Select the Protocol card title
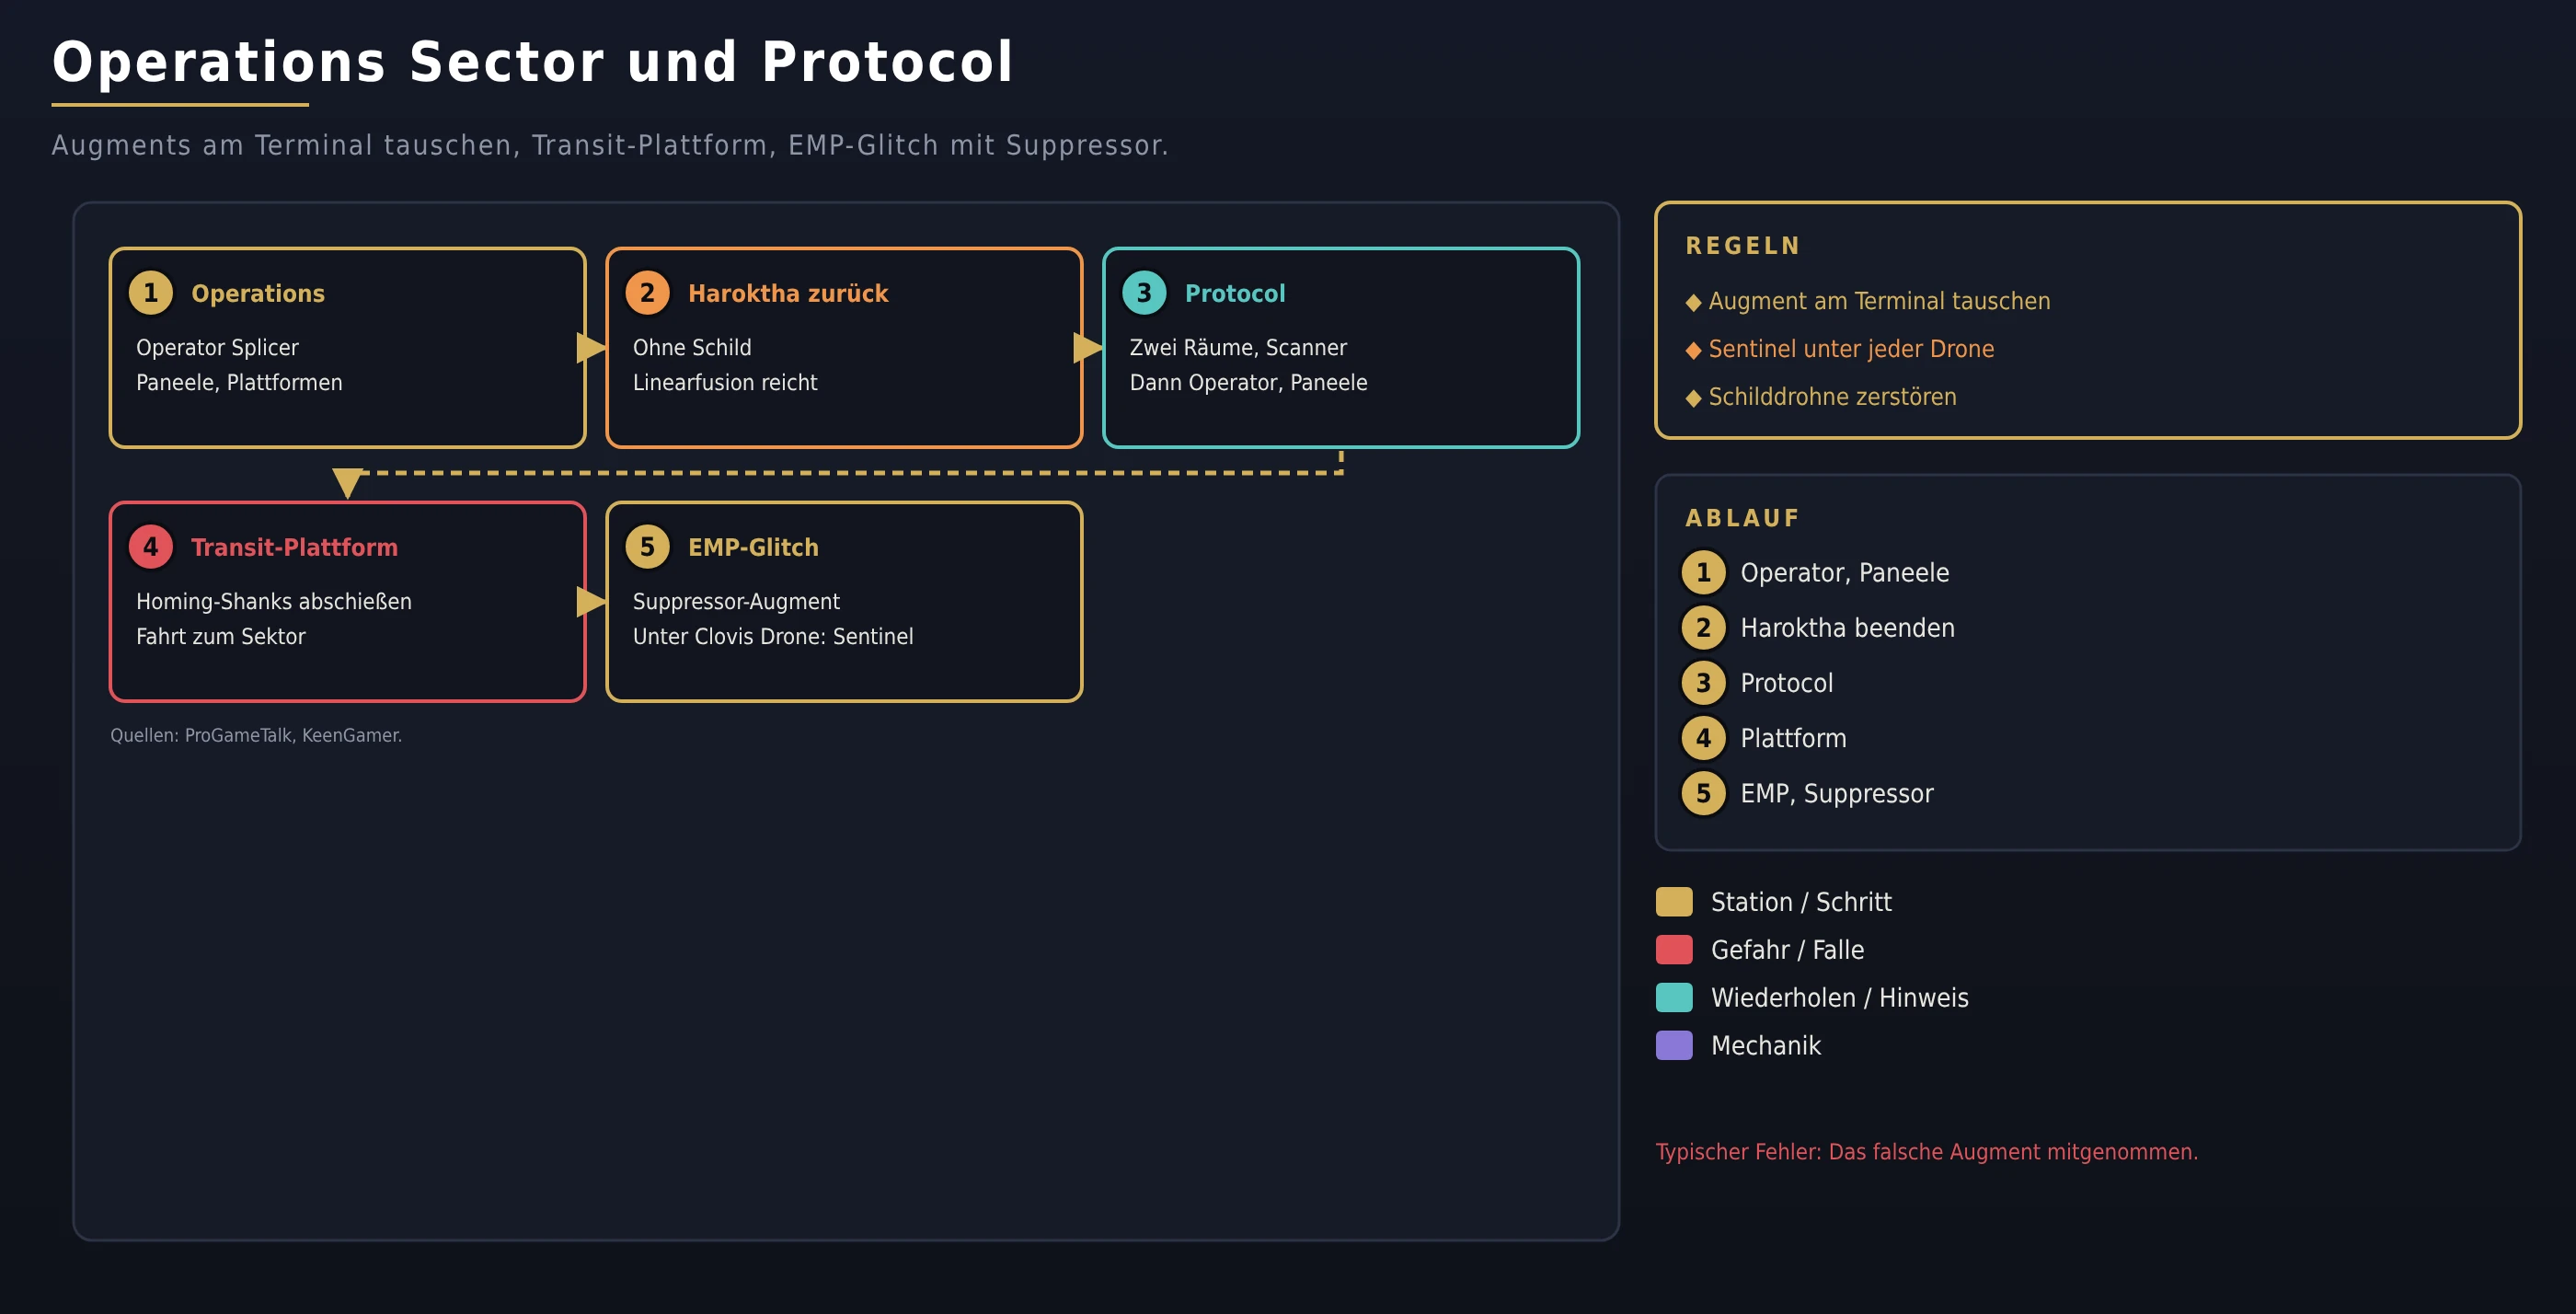Viewport: 2576px width, 1314px height. (1235, 294)
